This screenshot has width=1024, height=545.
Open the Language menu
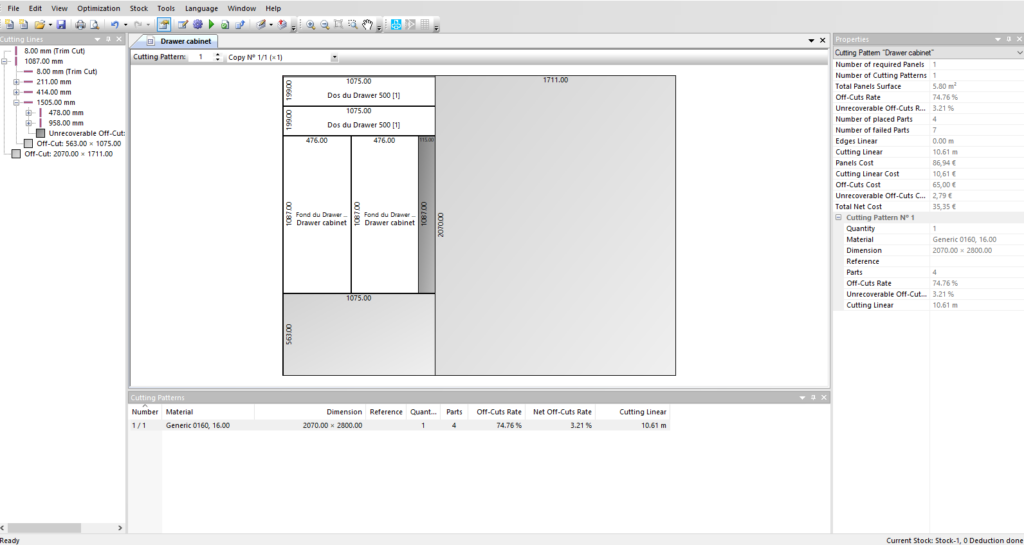[201, 8]
